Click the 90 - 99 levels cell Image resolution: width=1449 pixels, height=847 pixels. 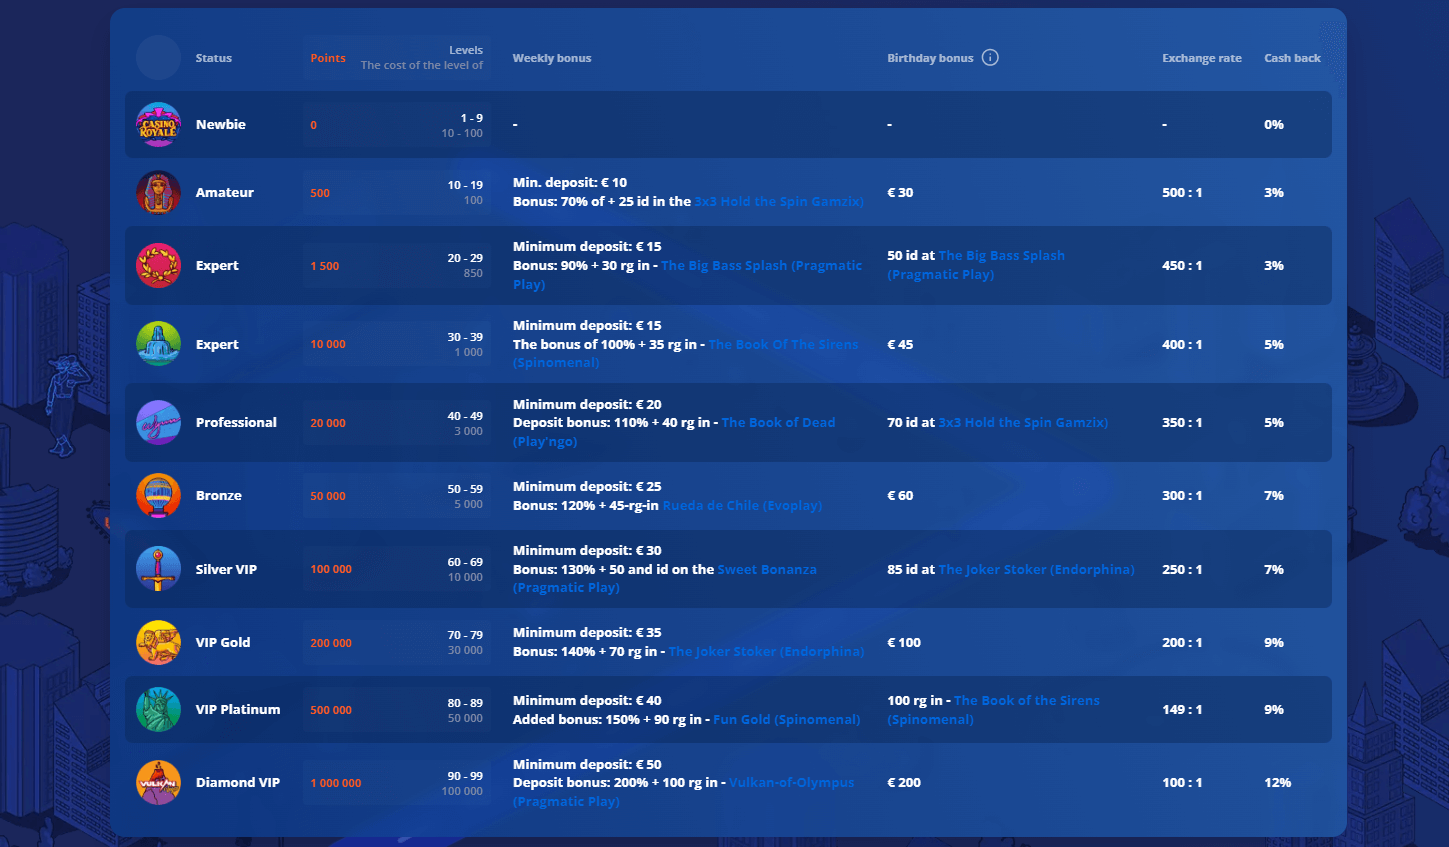pyautogui.click(x=465, y=776)
